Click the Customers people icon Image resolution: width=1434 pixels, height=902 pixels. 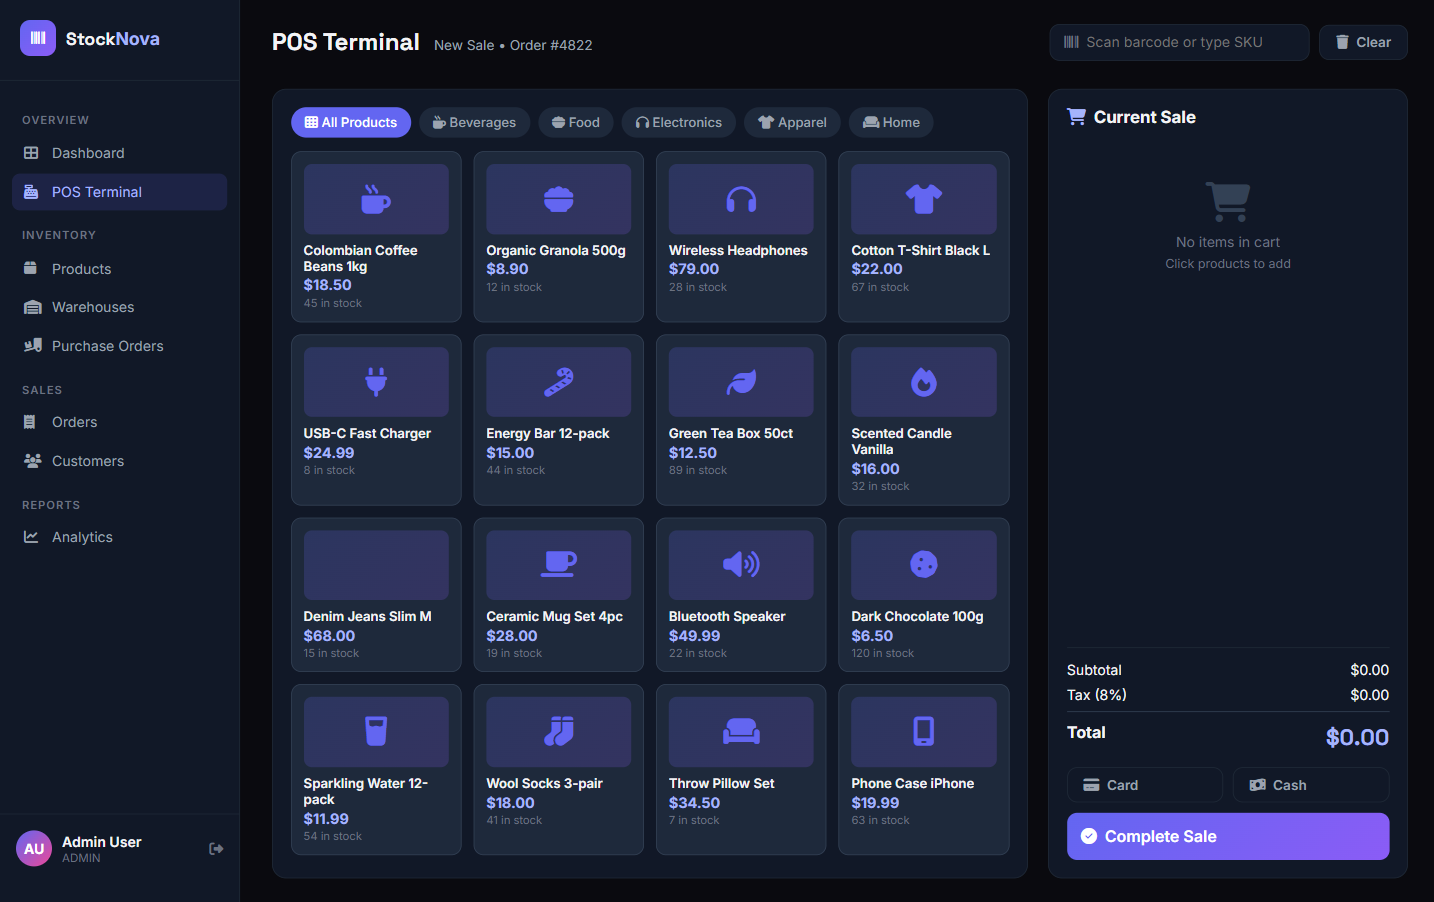click(x=32, y=461)
